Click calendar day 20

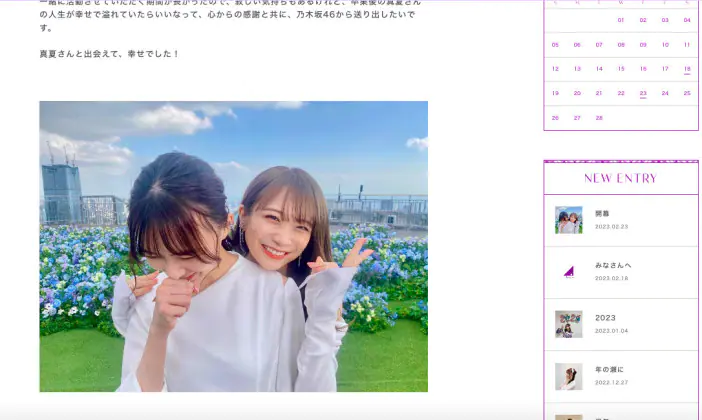pos(577,93)
